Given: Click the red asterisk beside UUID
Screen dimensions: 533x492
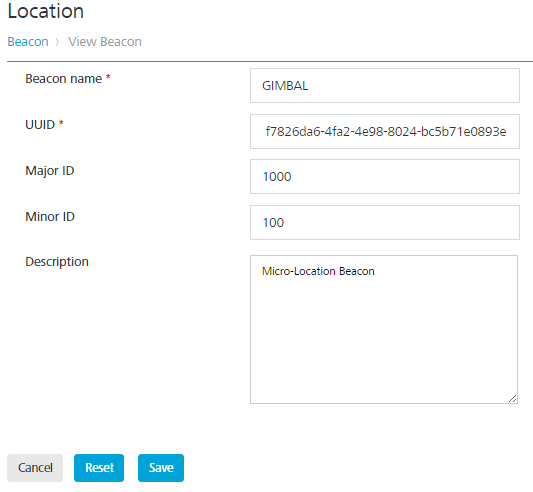Looking at the screenshot, I should (61, 123).
